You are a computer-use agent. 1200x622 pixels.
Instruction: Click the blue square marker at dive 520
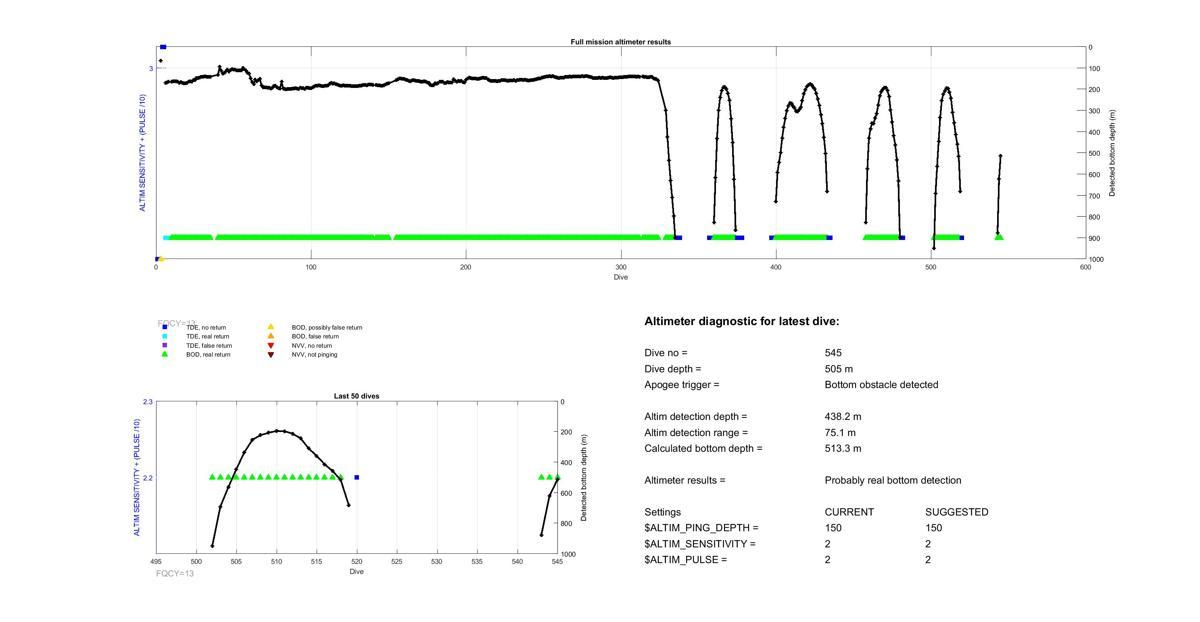(357, 477)
